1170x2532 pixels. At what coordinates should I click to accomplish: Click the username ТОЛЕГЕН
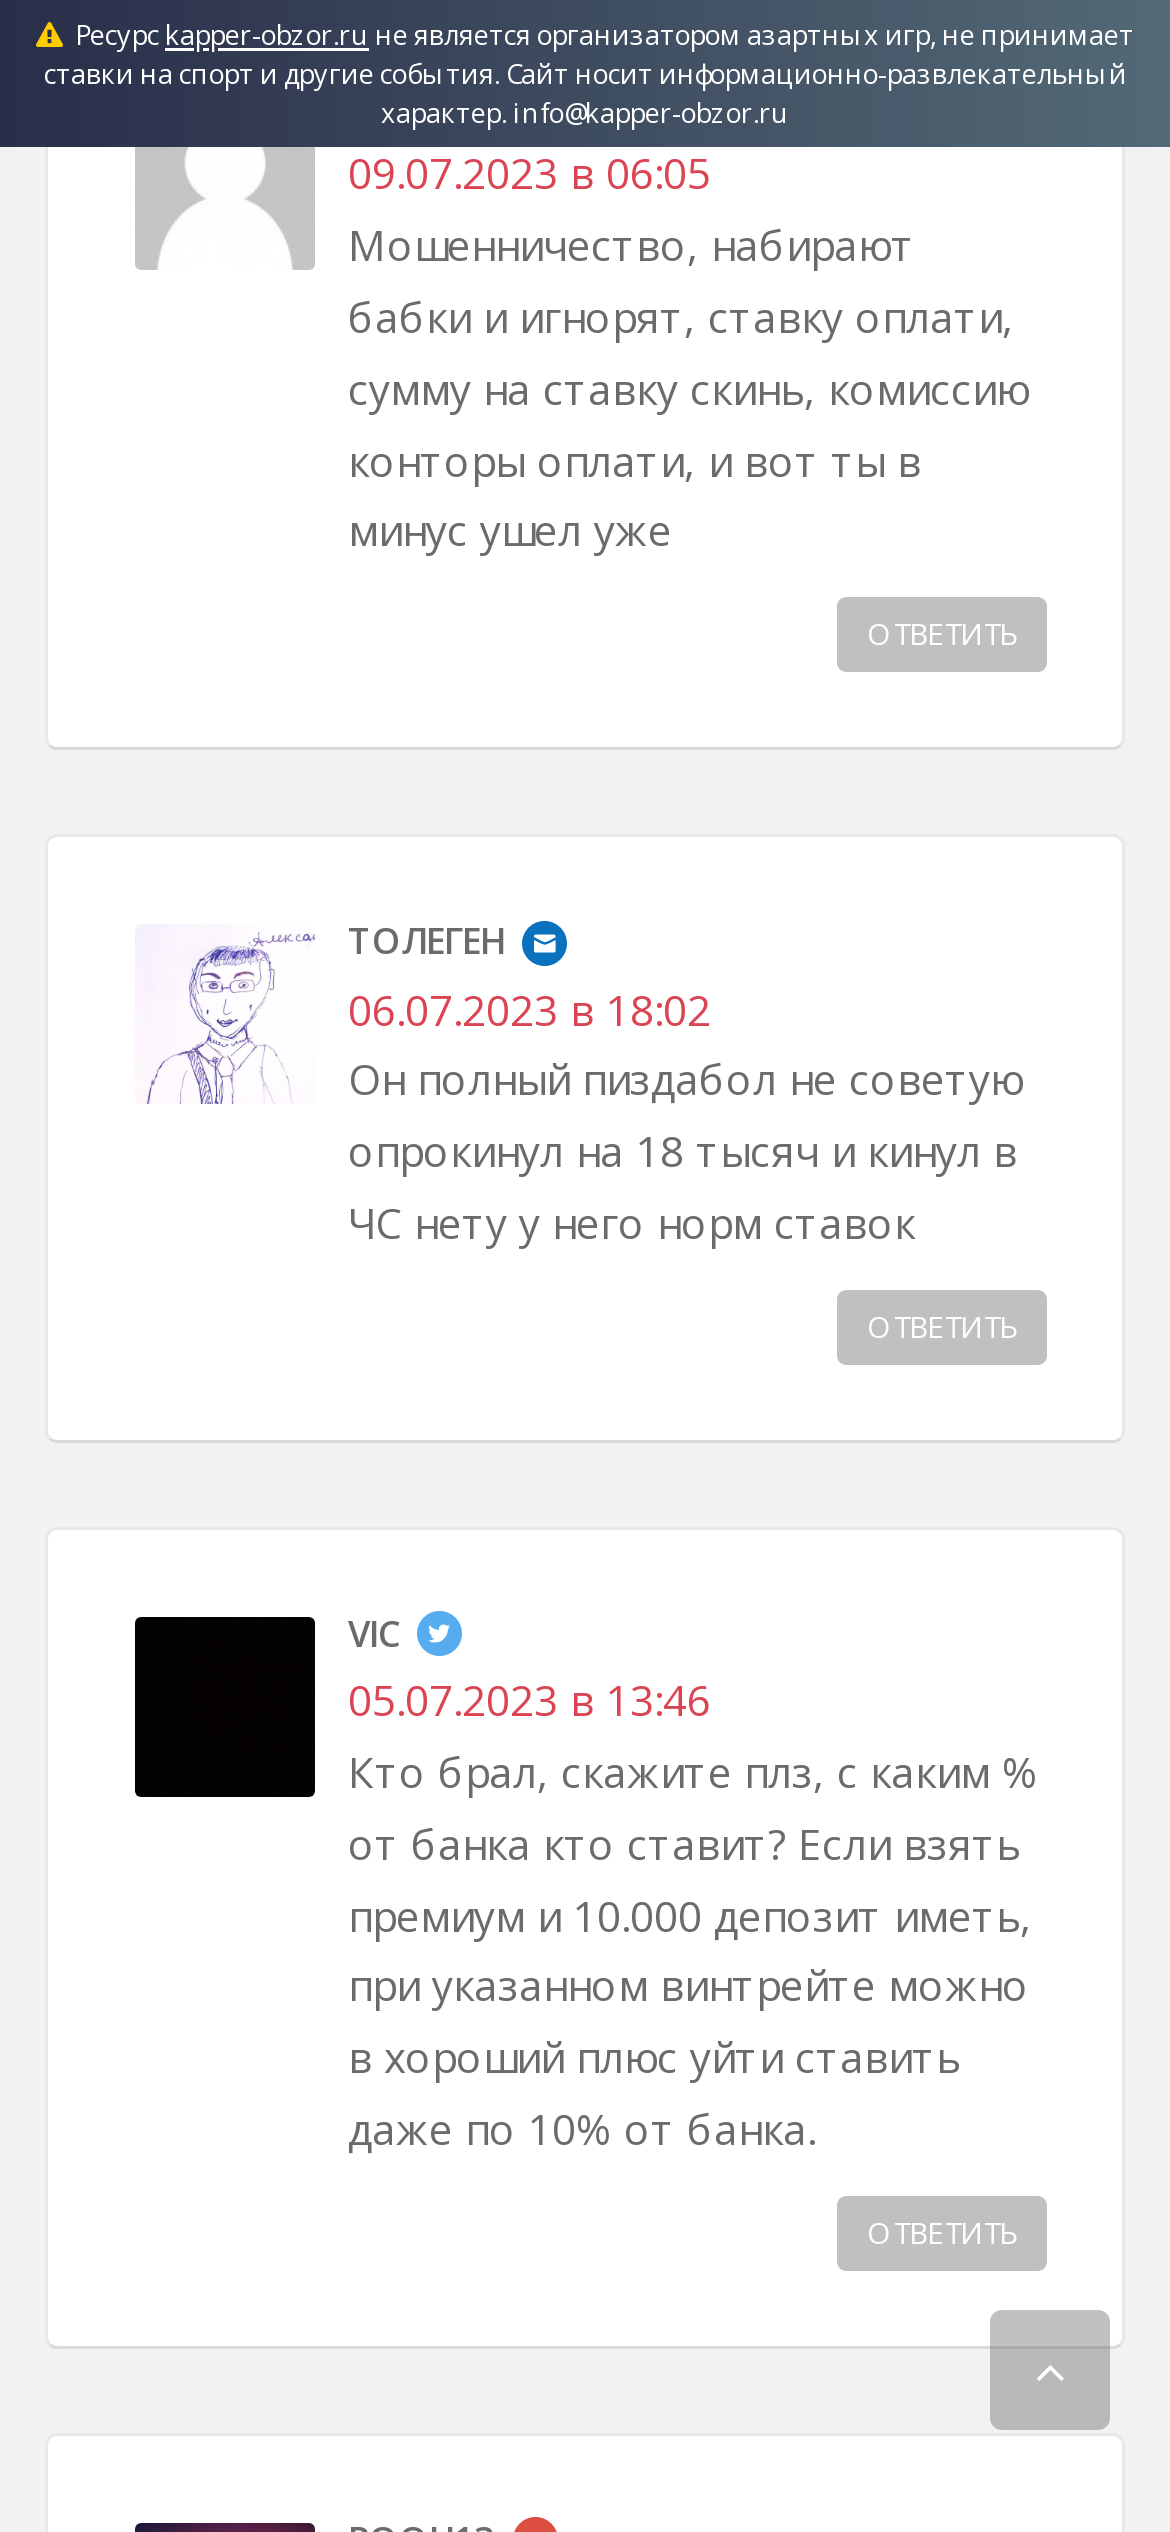(426, 942)
